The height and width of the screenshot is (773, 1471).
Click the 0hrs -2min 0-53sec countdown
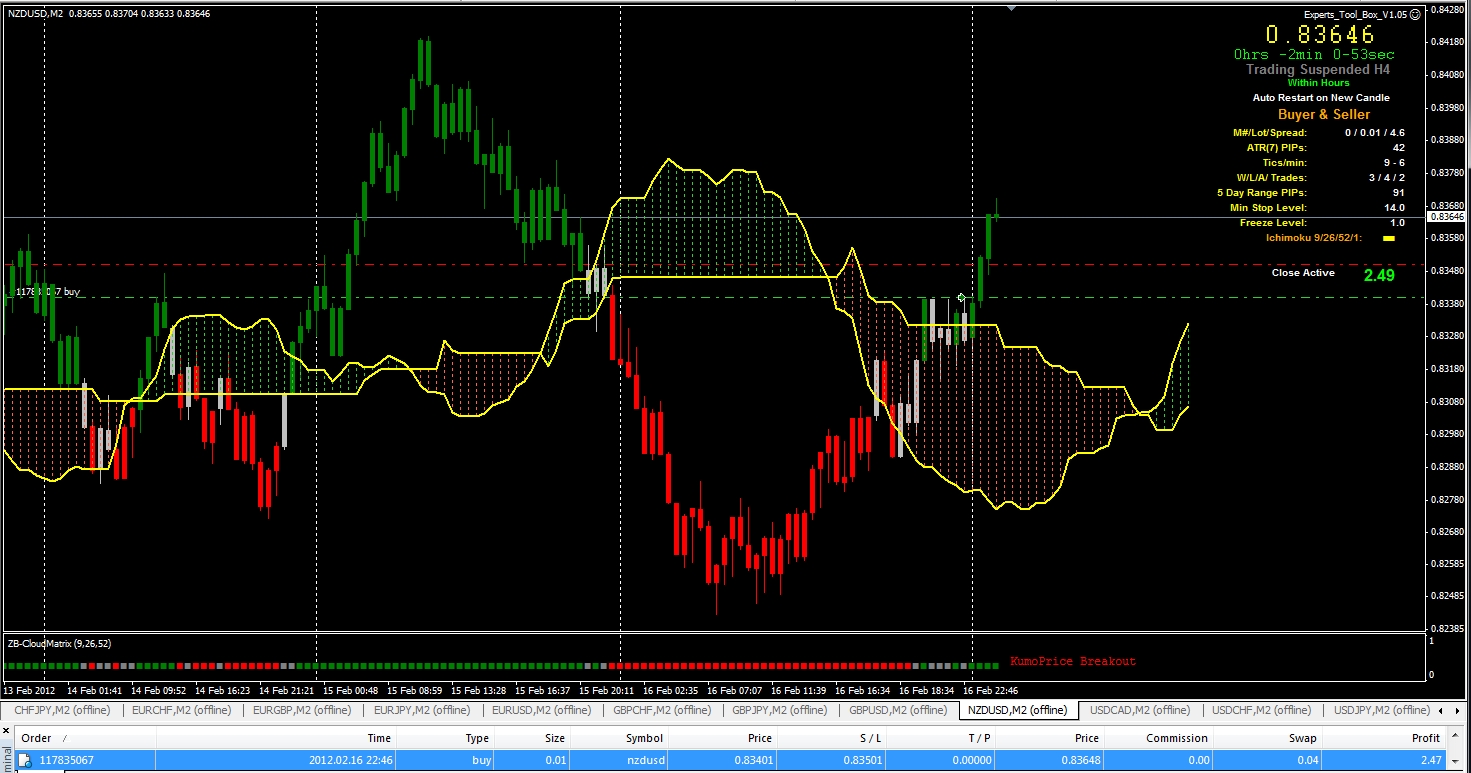click(x=1314, y=54)
